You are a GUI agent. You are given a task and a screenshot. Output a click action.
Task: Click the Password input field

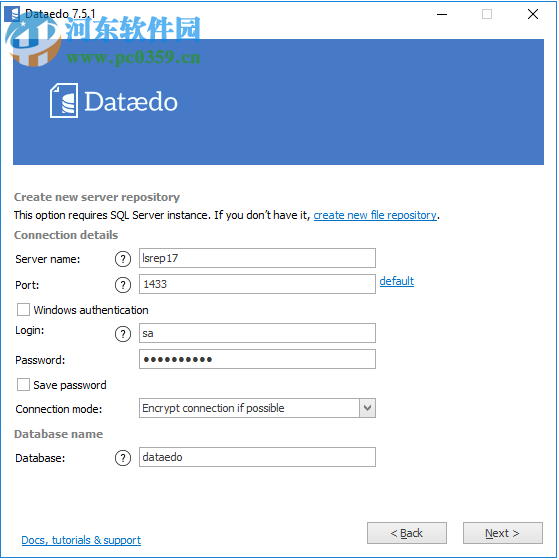(x=257, y=359)
